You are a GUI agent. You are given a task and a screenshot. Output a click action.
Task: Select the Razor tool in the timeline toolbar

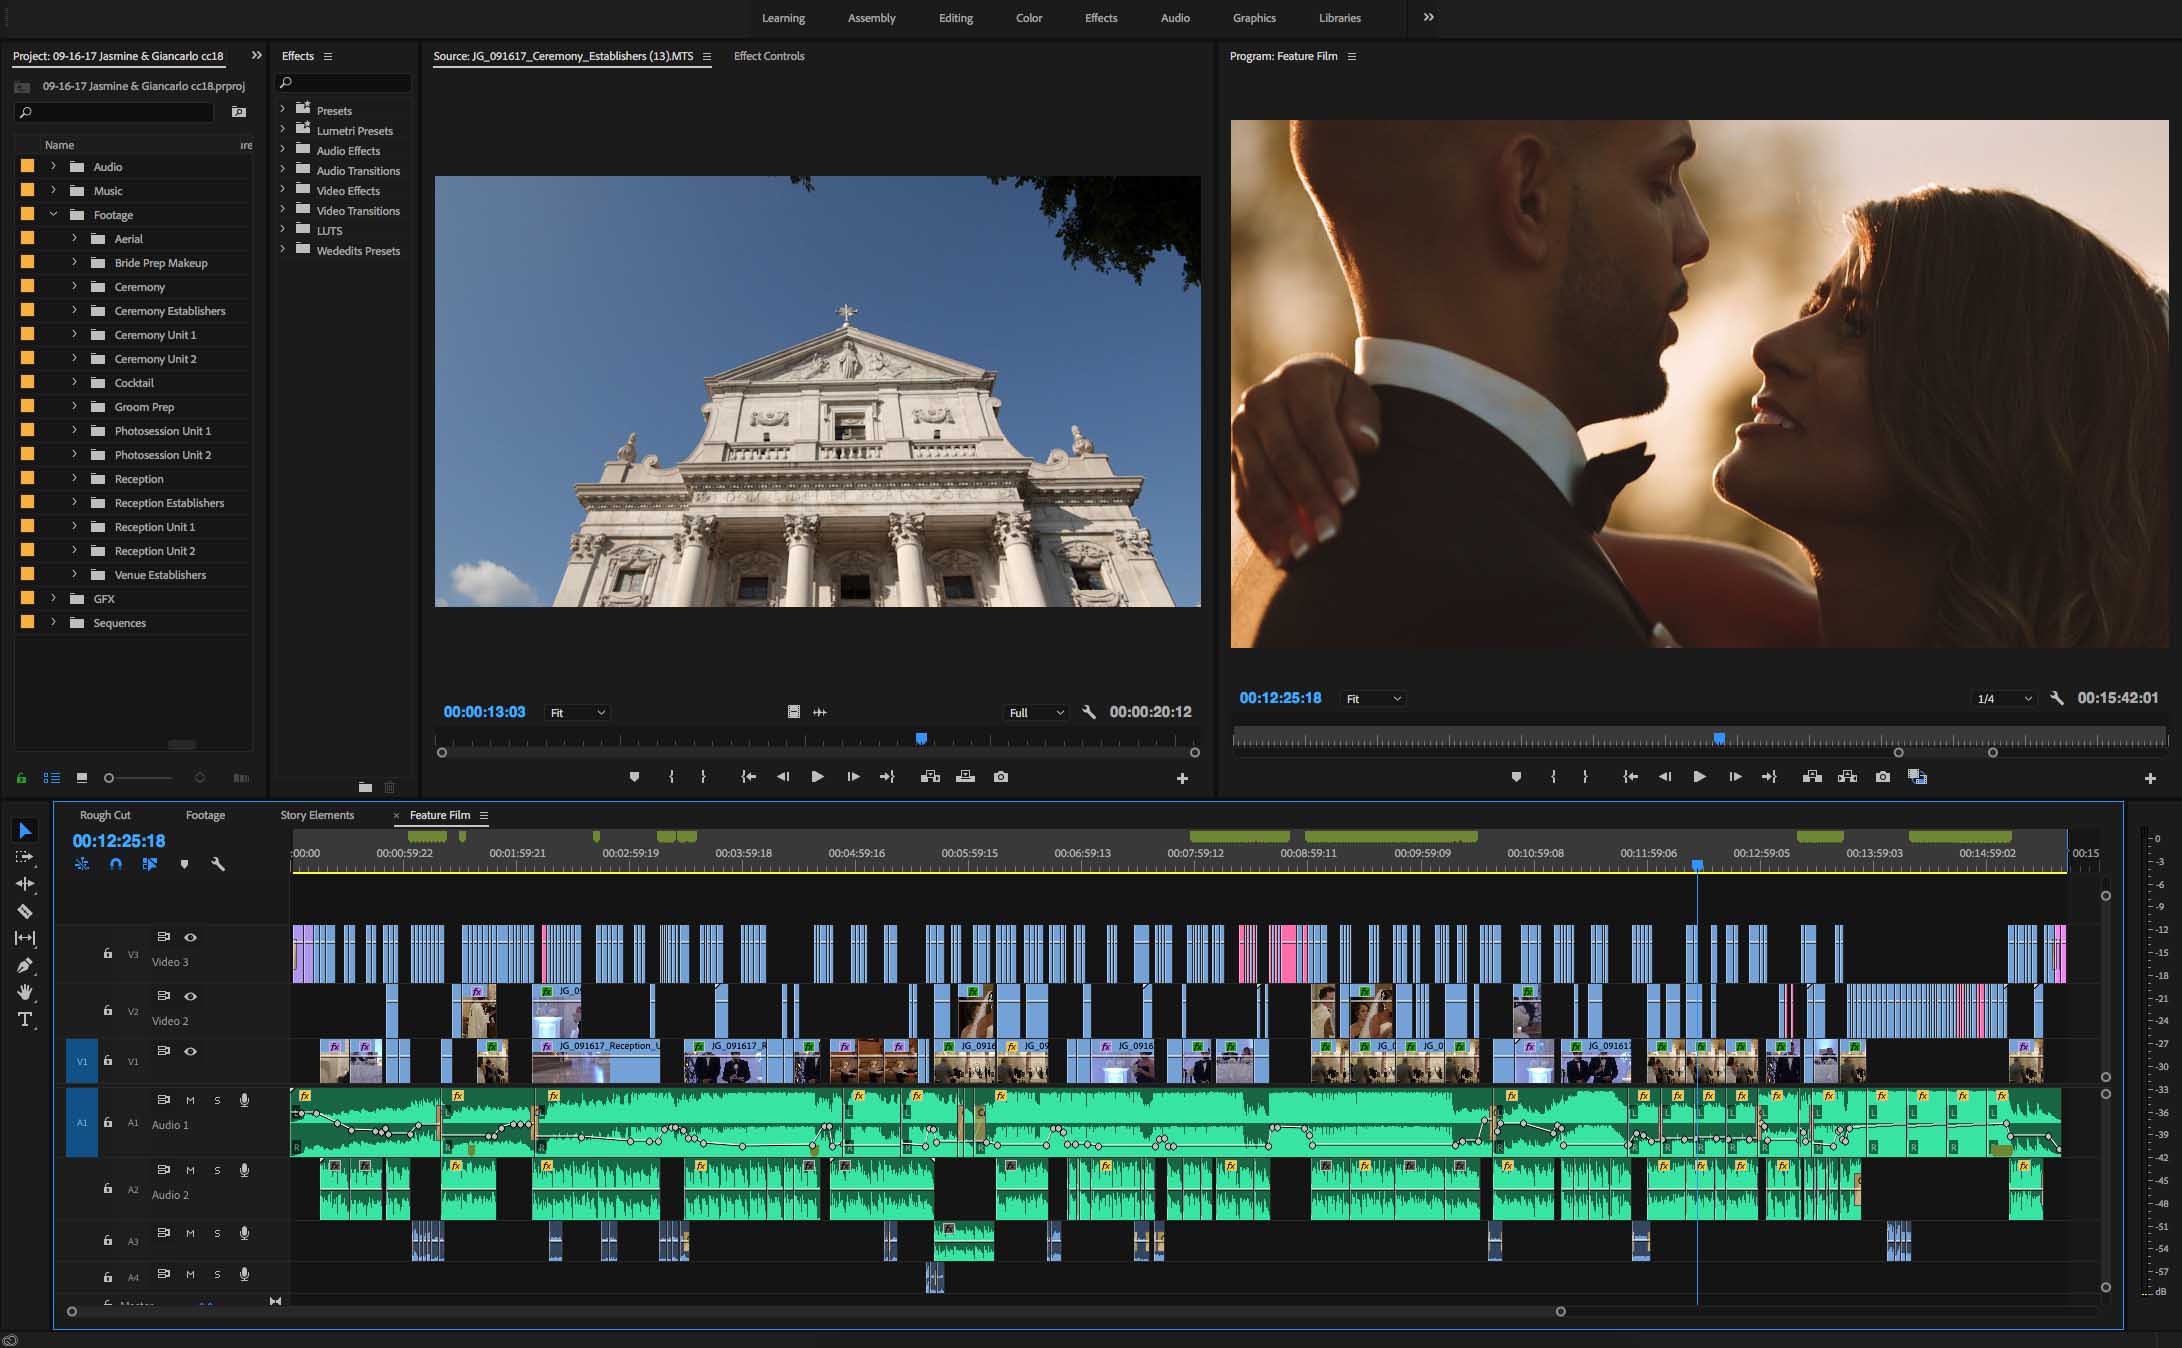[25, 912]
